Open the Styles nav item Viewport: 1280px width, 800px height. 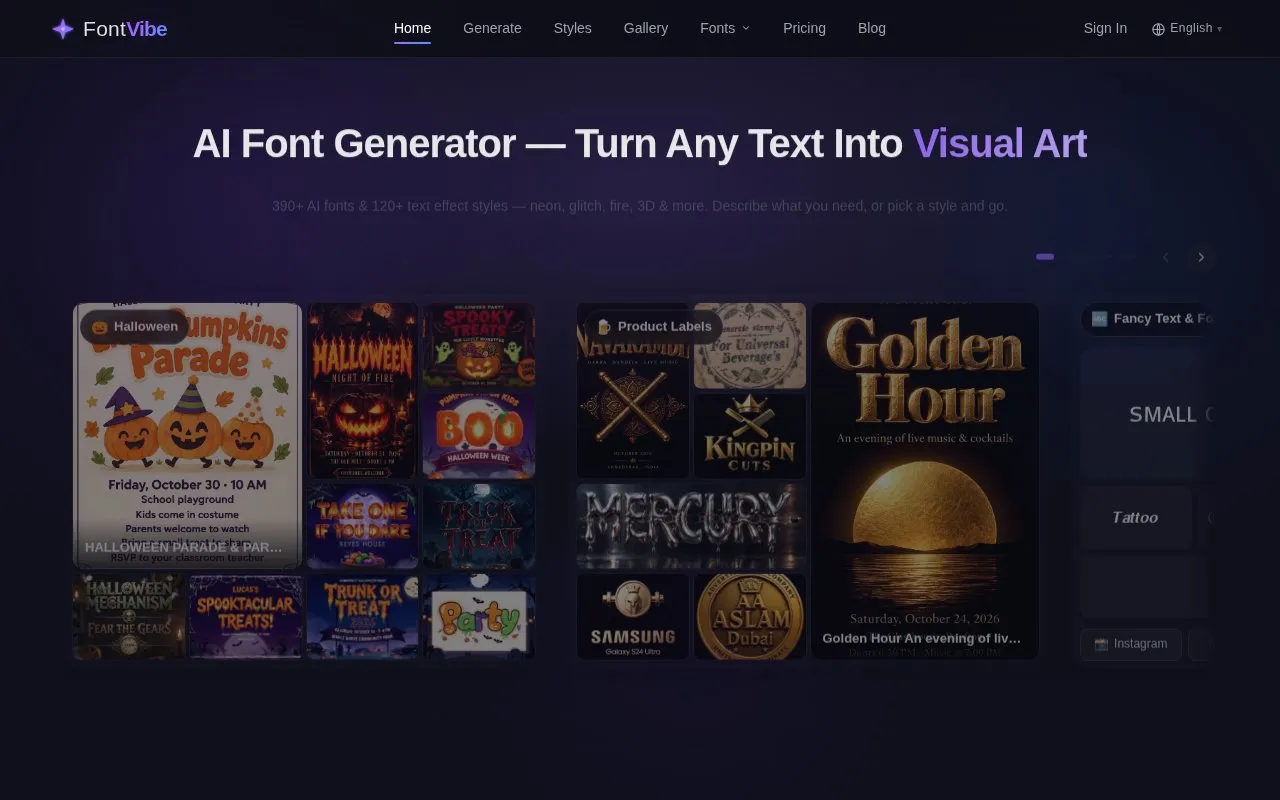[x=573, y=28]
